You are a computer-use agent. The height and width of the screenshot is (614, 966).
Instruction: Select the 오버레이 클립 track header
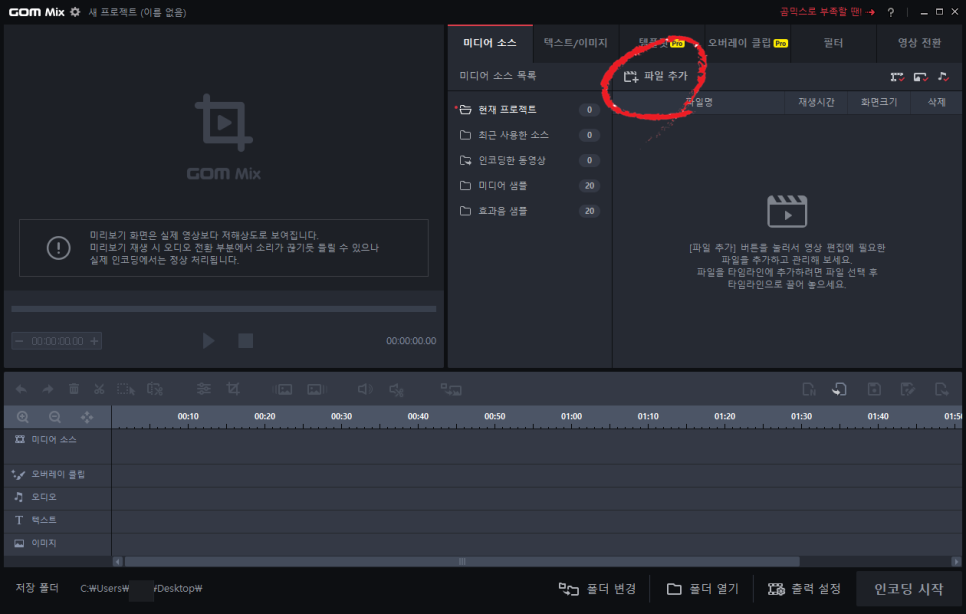coord(57,474)
